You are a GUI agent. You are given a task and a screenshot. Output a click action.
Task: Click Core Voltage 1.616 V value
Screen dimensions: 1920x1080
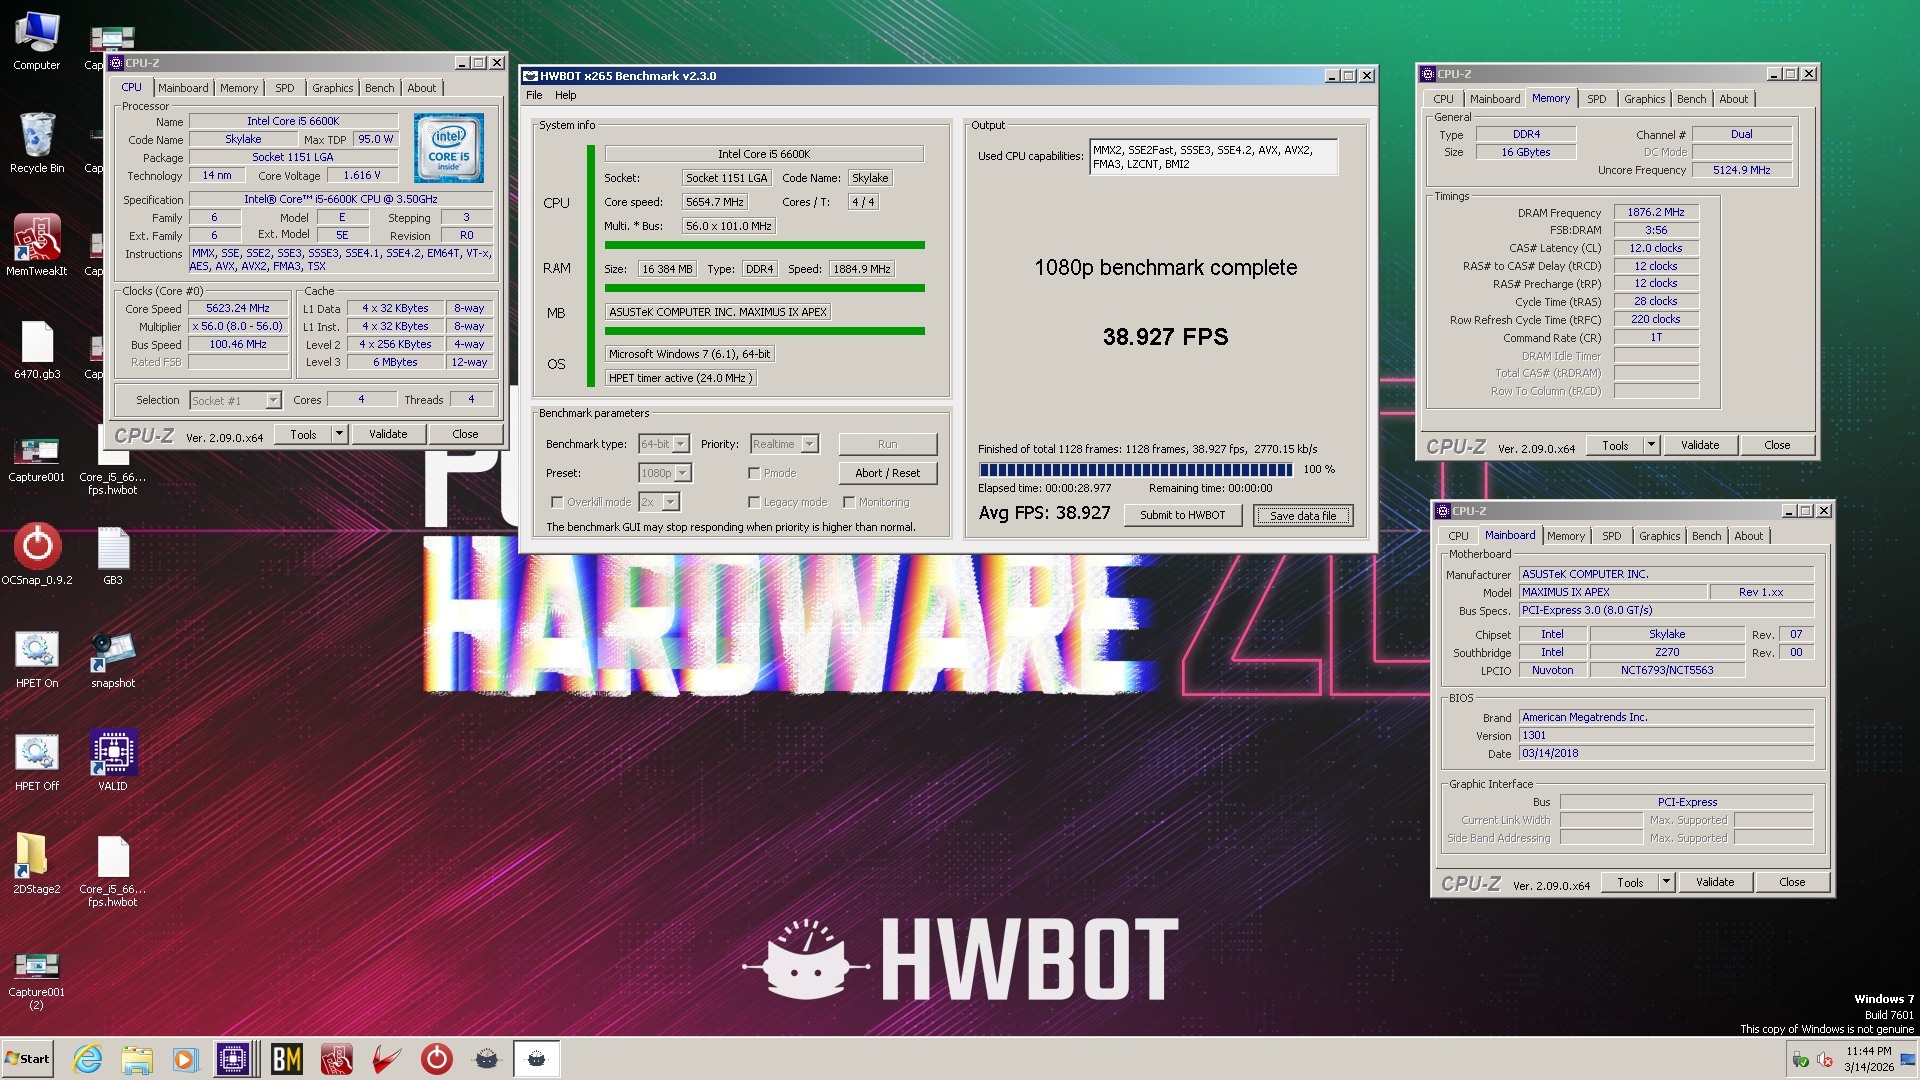click(362, 175)
